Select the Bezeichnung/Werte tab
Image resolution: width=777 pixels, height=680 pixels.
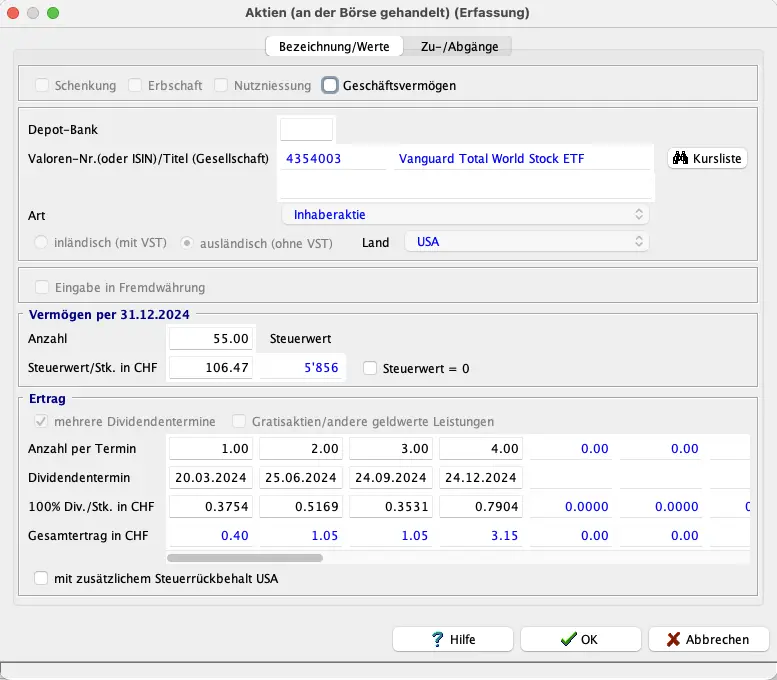pyautogui.click(x=334, y=46)
